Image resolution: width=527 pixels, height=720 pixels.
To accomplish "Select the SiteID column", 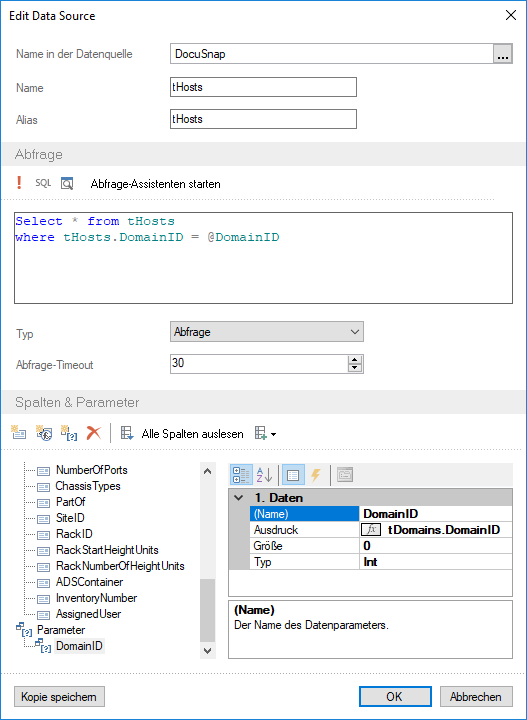I will (x=70, y=518).
